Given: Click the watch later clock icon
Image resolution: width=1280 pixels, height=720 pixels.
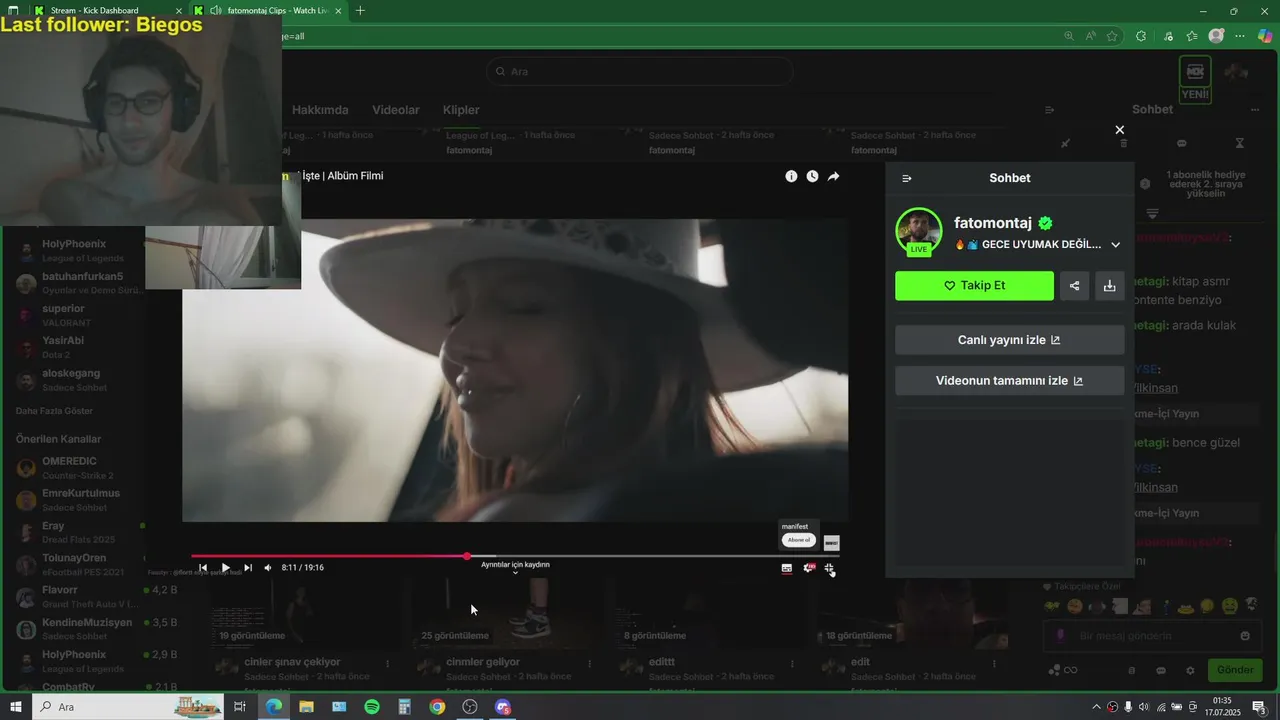Looking at the screenshot, I should (812, 176).
